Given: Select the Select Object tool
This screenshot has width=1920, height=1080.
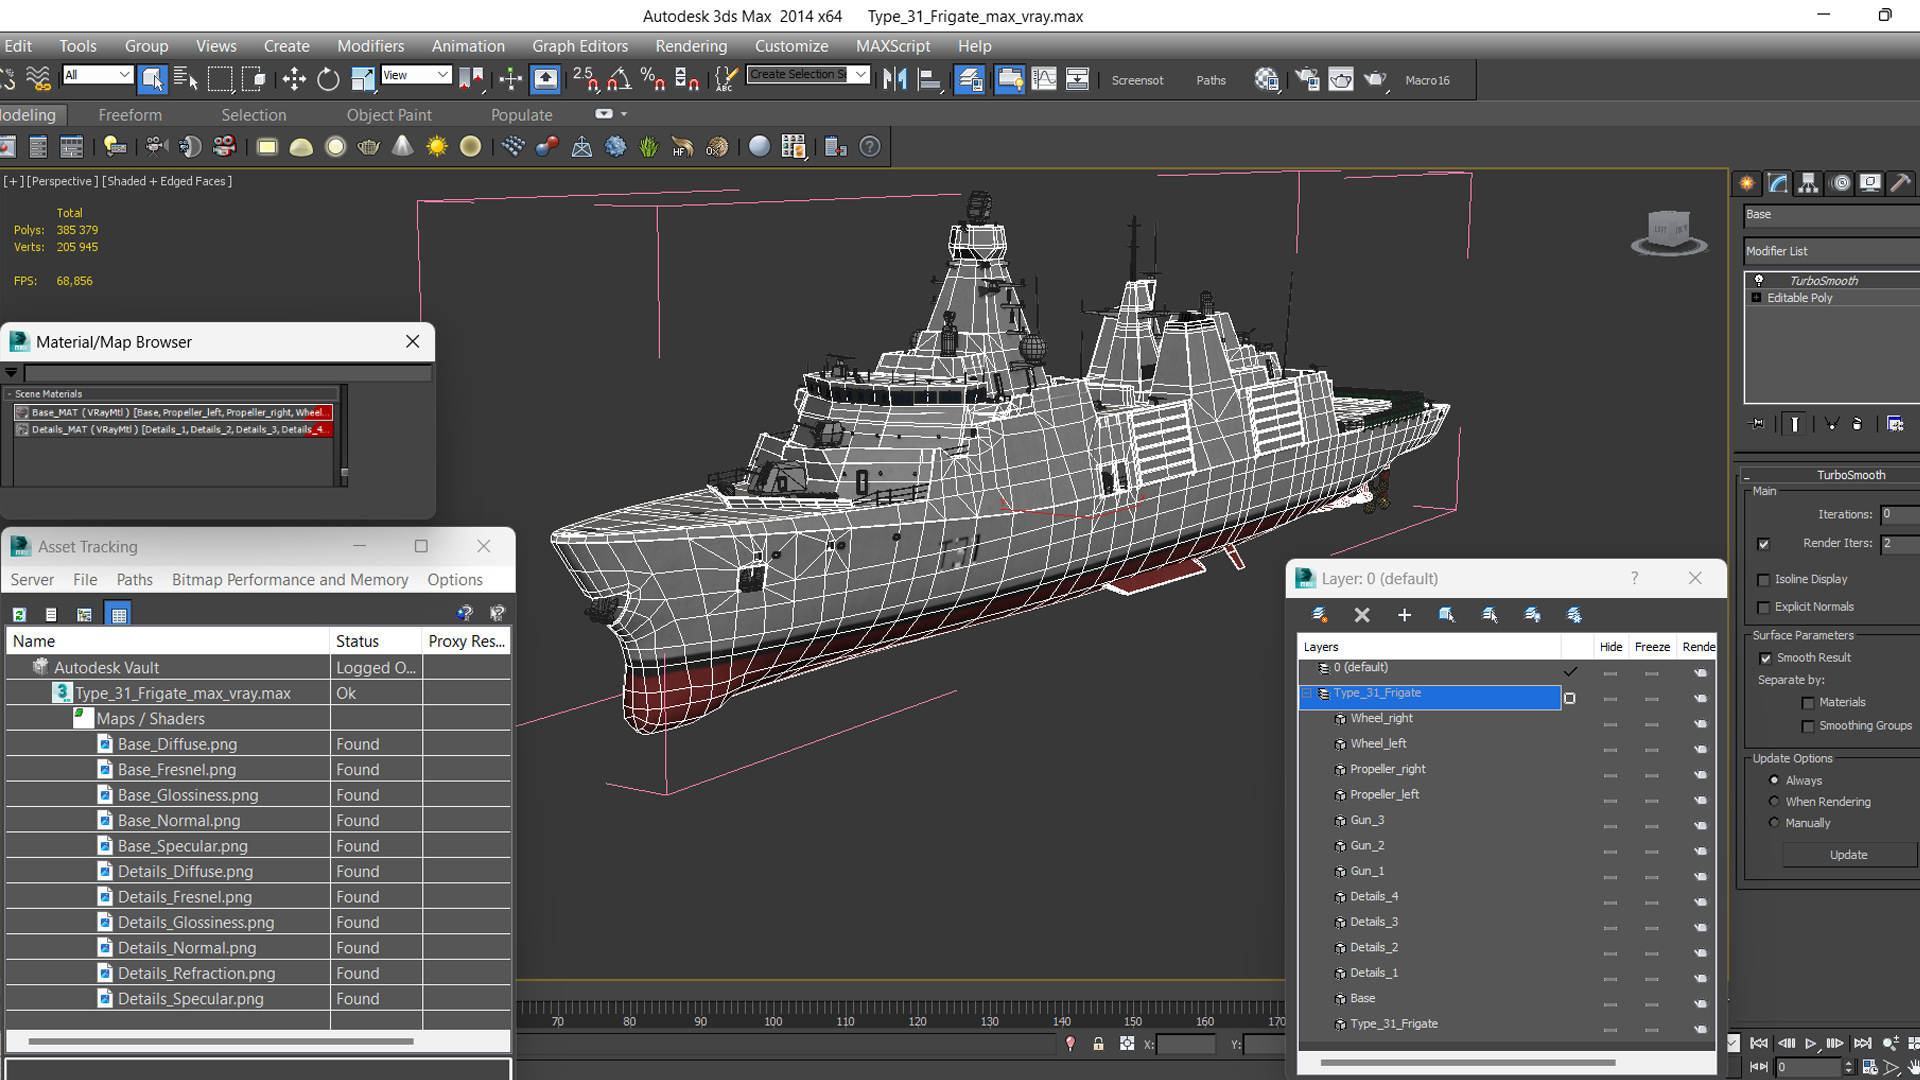Looking at the screenshot, I should 153,80.
